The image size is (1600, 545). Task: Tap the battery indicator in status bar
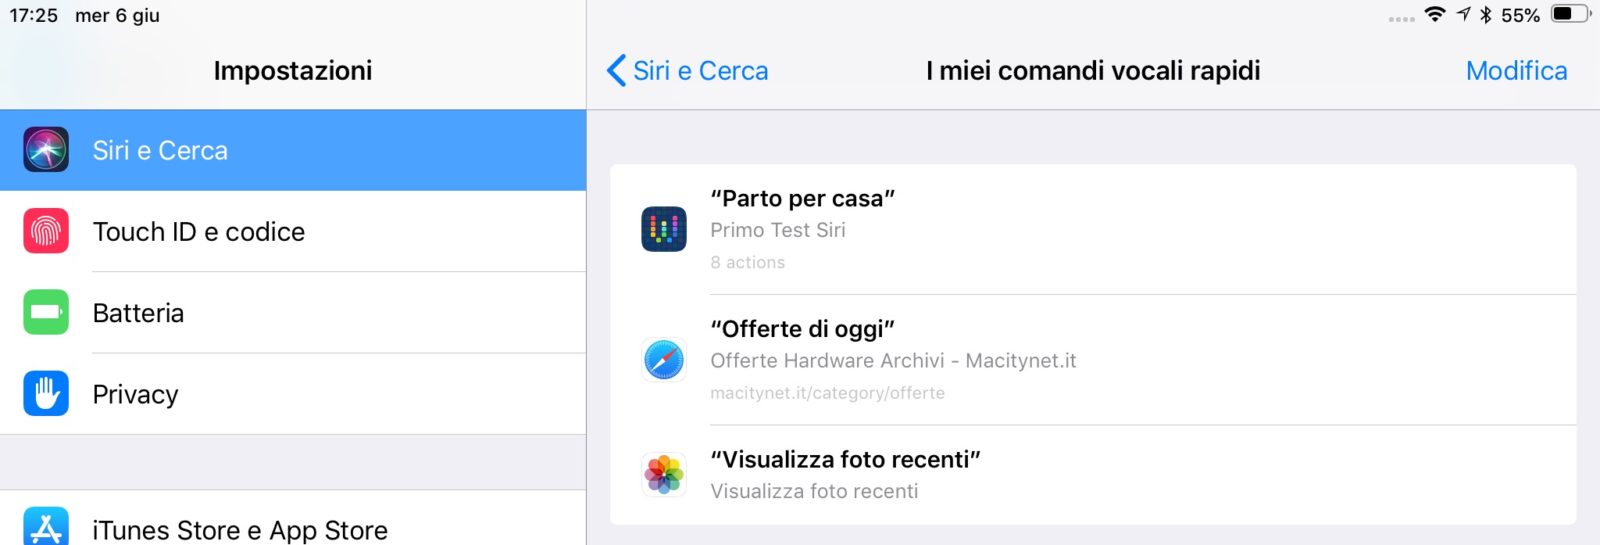(1570, 14)
